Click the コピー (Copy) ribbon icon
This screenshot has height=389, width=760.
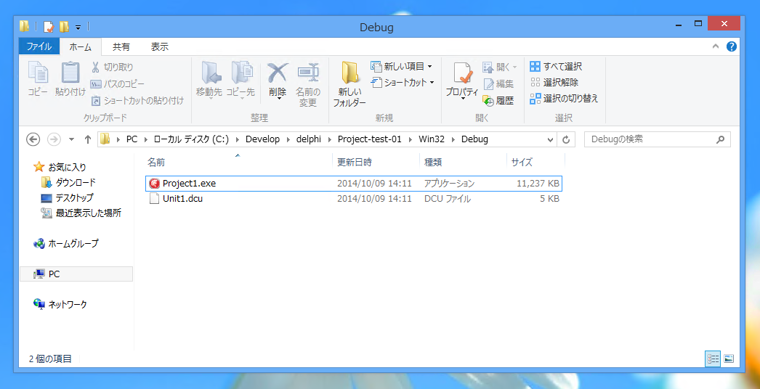[38, 79]
